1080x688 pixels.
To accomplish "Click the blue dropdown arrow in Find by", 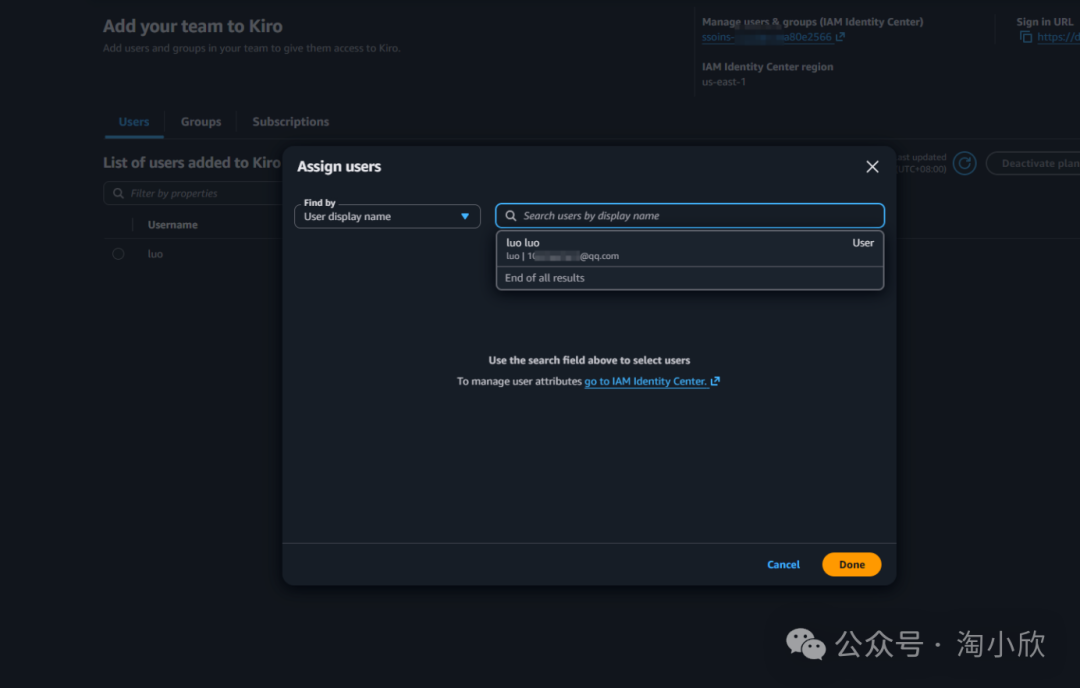I will point(464,216).
